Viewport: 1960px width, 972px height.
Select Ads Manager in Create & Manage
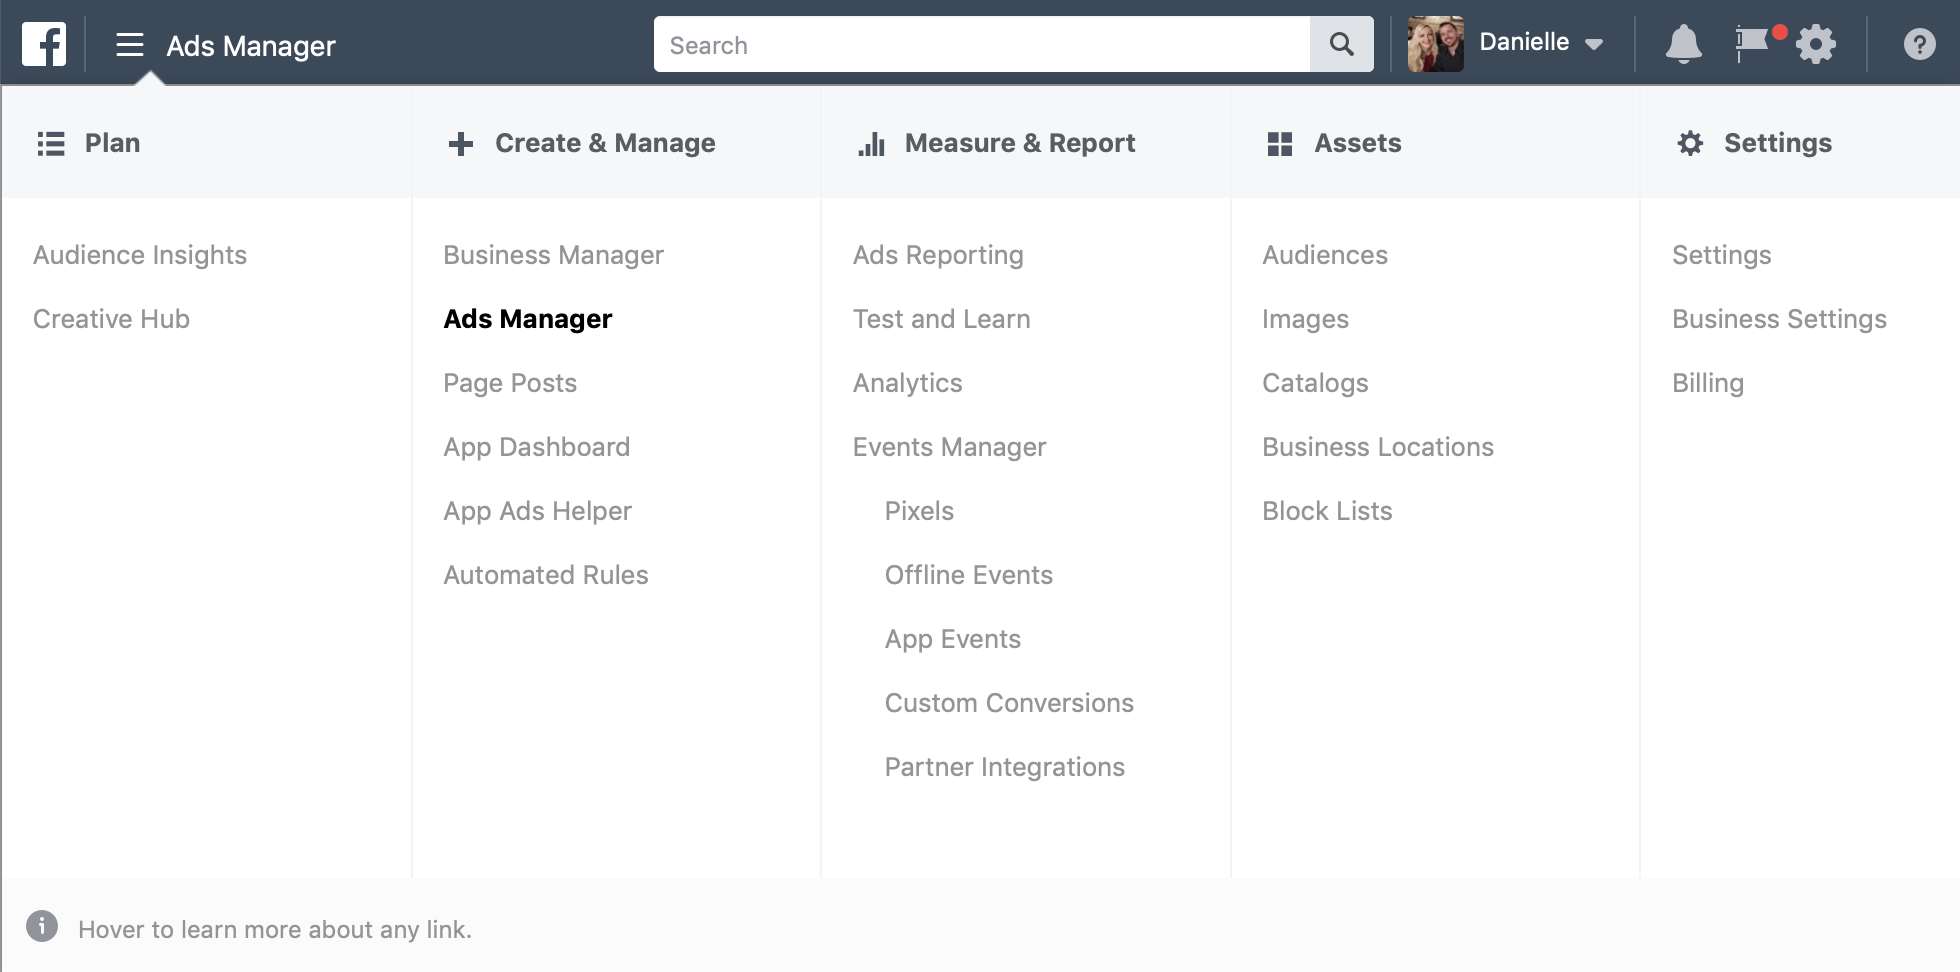pyautogui.click(x=527, y=319)
